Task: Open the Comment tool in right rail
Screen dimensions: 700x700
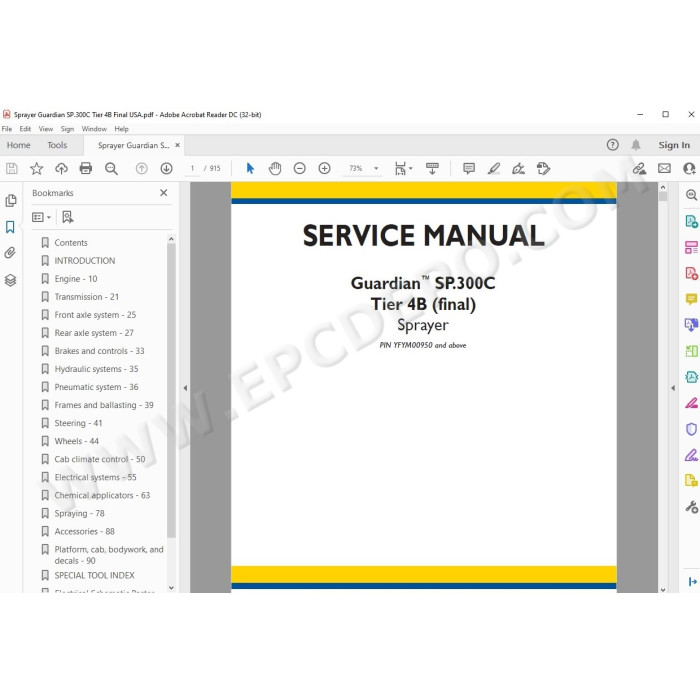Action: pyautogui.click(x=691, y=299)
